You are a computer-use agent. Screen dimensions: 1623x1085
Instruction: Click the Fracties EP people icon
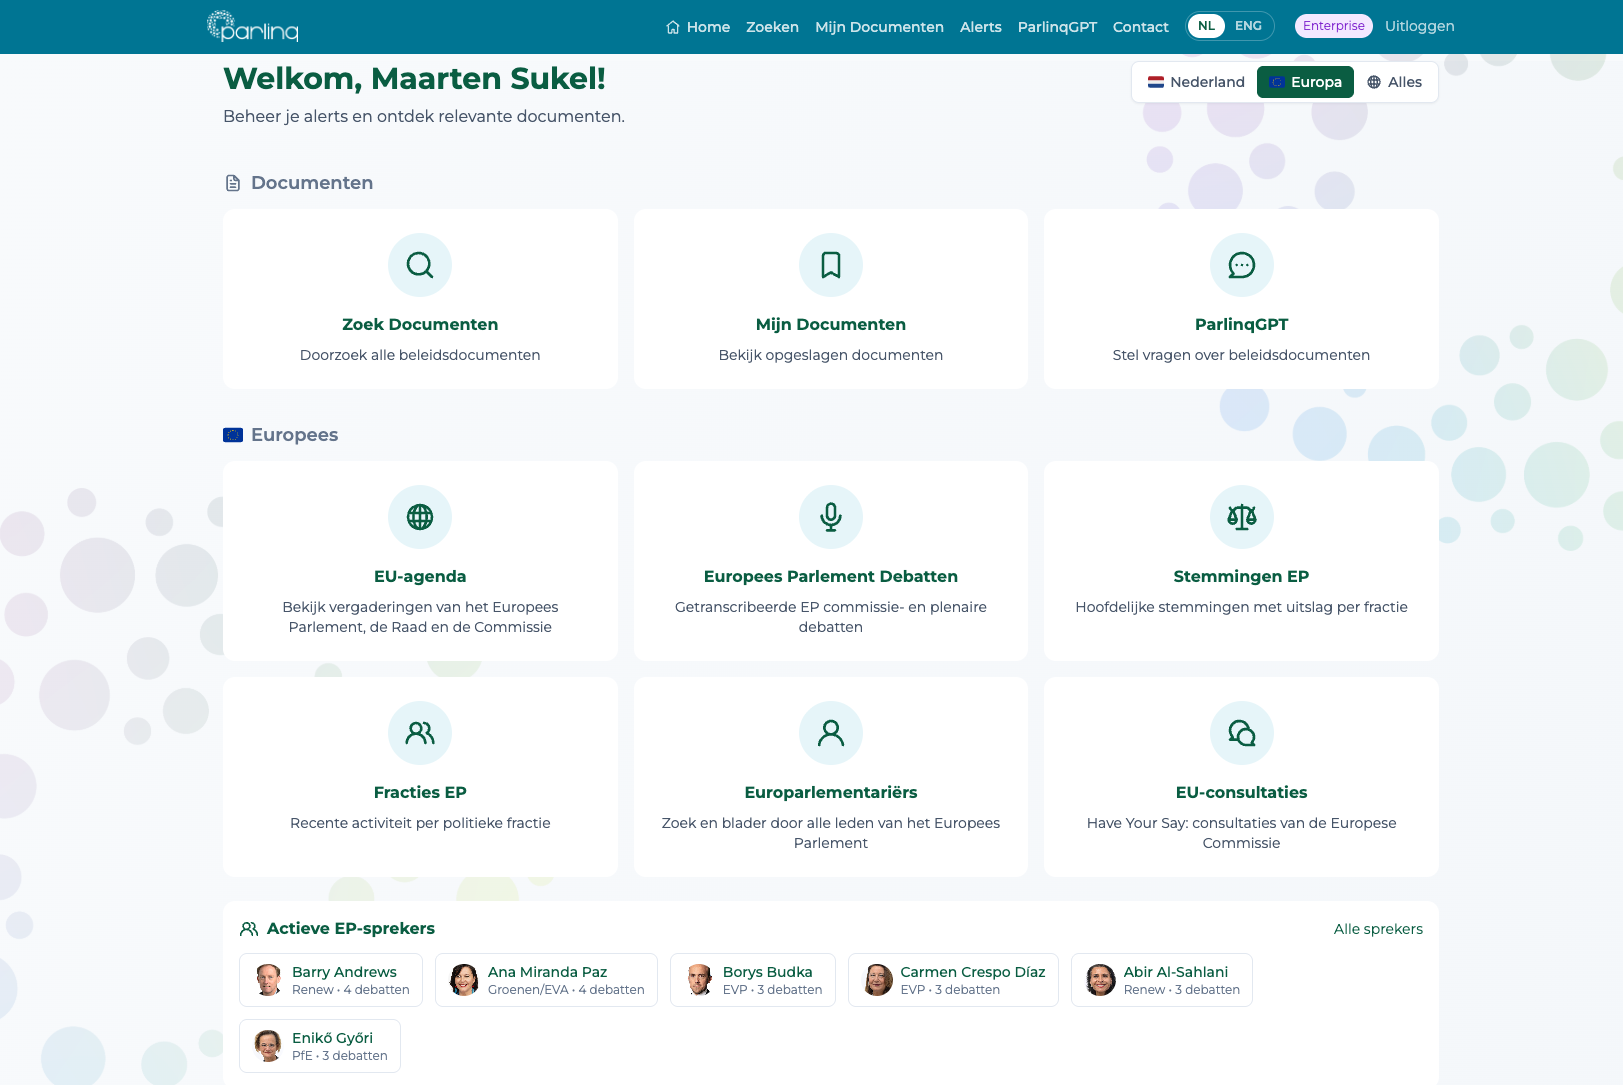point(420,733)
